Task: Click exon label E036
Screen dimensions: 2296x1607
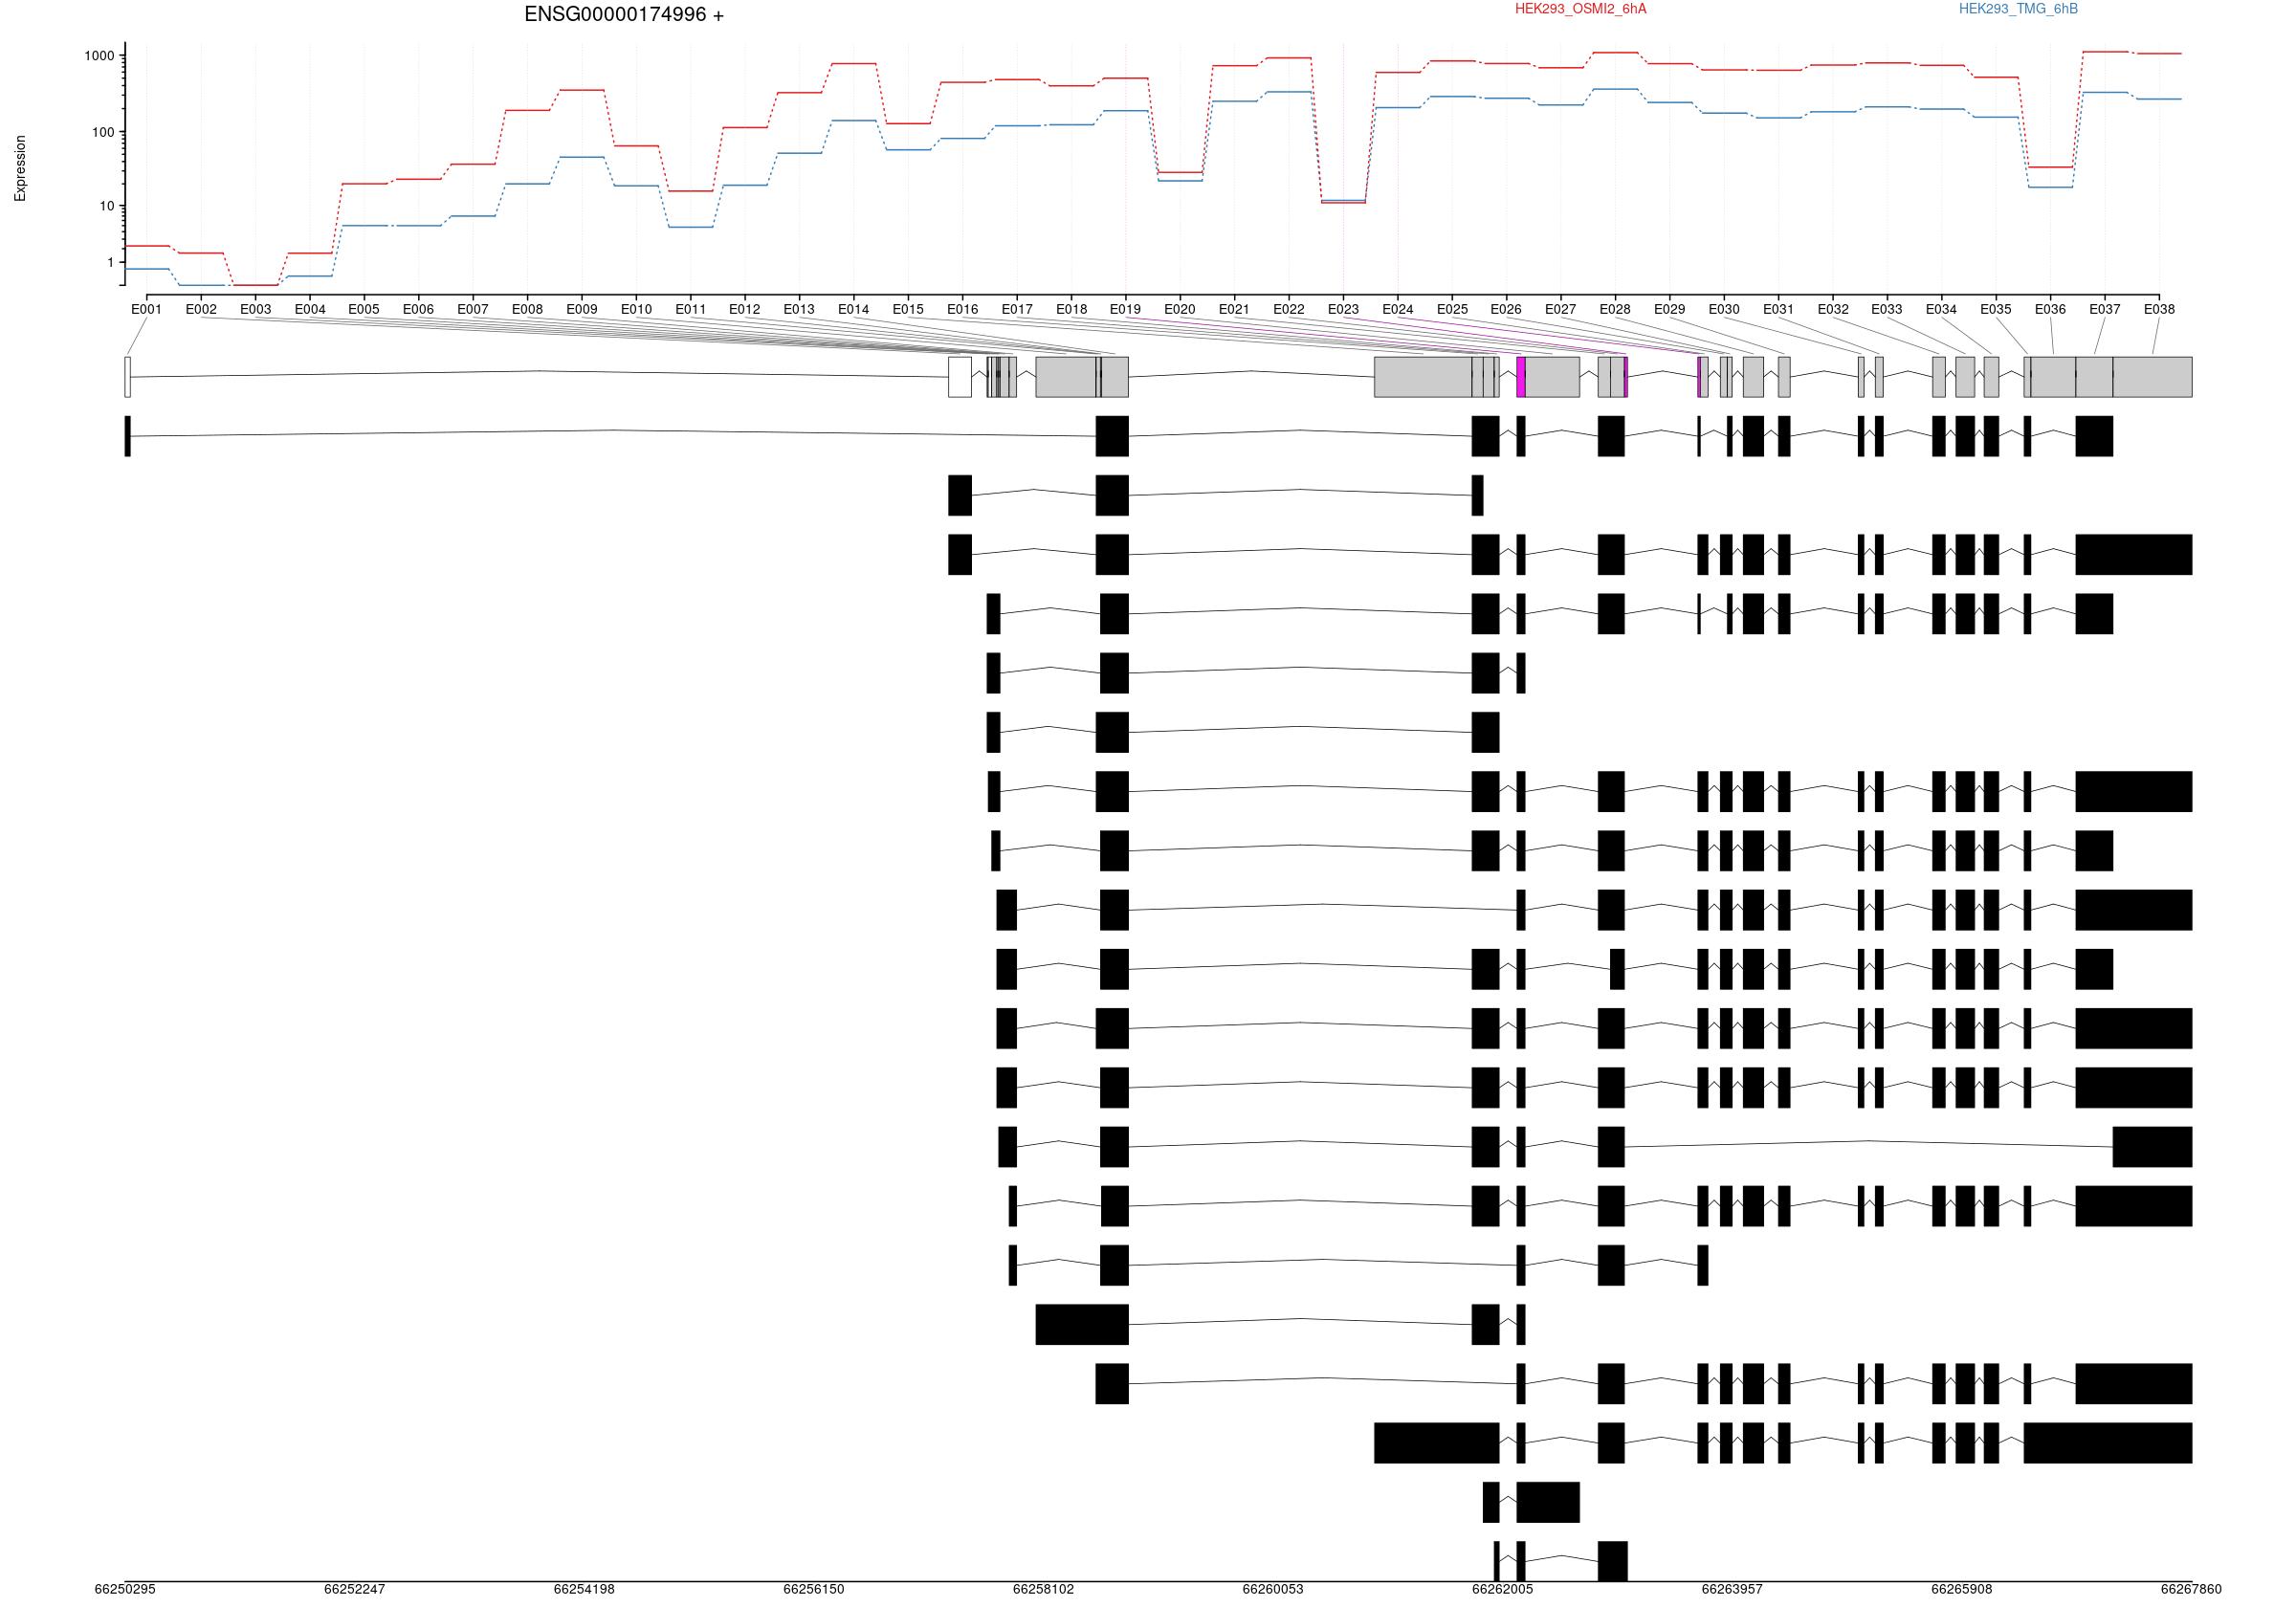Action: pyautogui.click(x=2050, y=309)
